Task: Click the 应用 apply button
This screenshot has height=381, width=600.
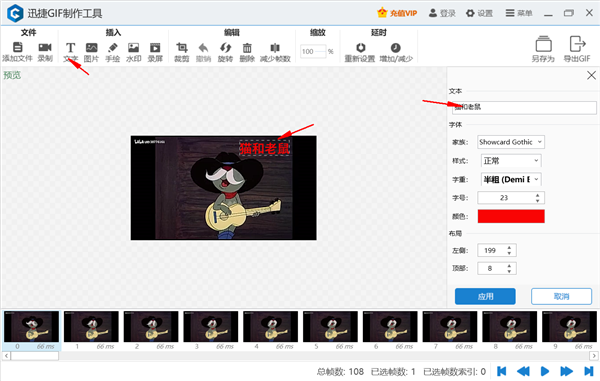Action: click(x=485, y=296)
